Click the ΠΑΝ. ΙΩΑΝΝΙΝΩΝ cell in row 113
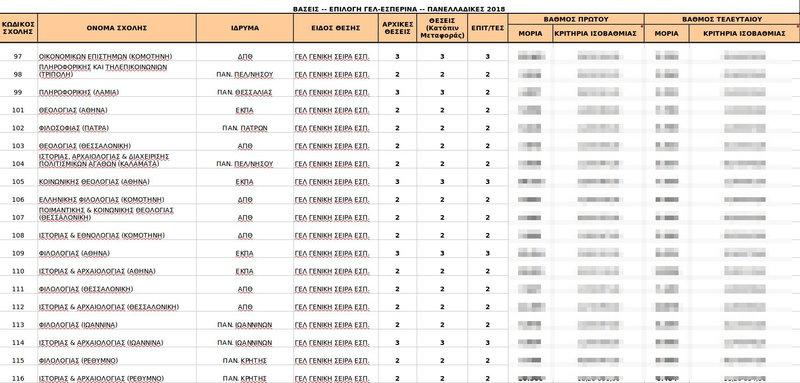 [245, 325]
